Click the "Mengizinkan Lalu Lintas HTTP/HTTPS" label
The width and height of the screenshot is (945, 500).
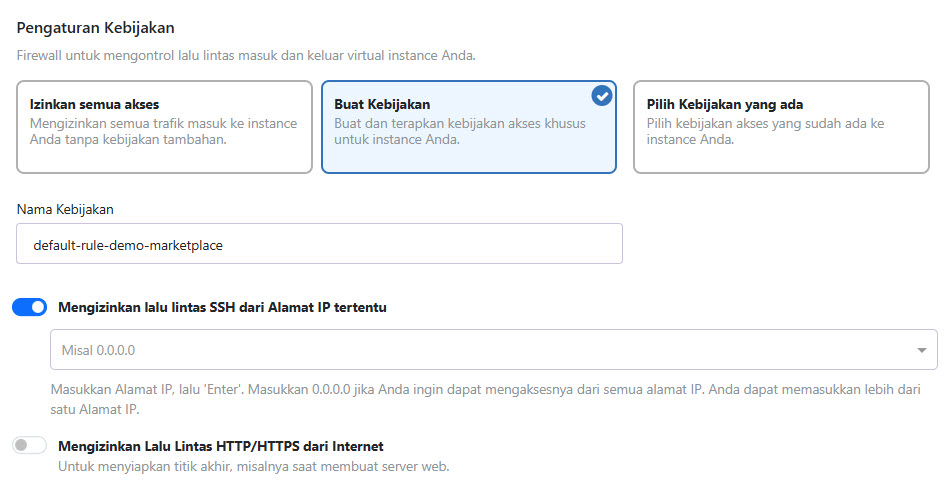coord(221,446)
